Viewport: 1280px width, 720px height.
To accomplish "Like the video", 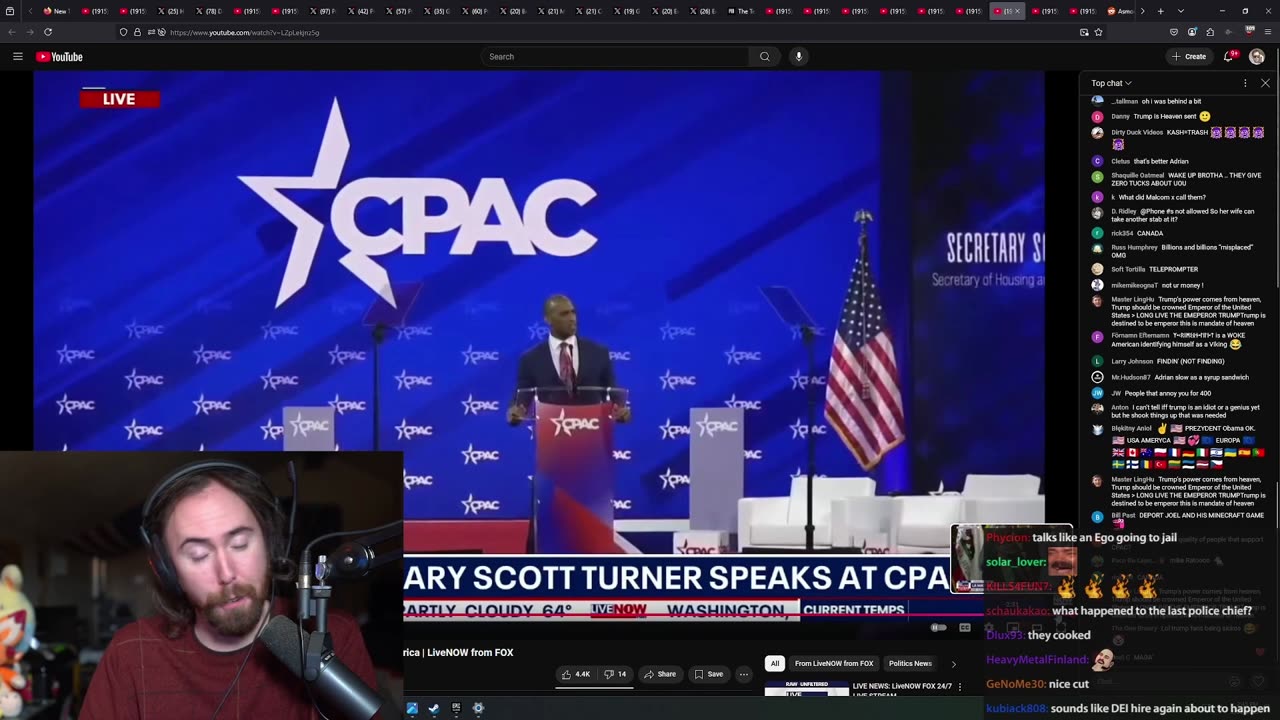I will [576, 674].
